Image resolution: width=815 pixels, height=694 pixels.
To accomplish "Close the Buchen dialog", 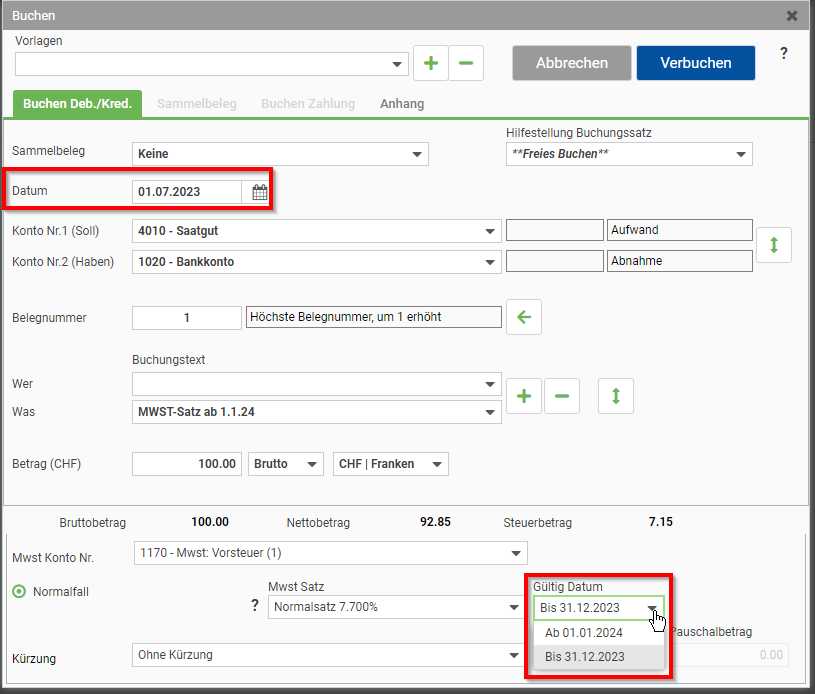I will click(792, 16).
